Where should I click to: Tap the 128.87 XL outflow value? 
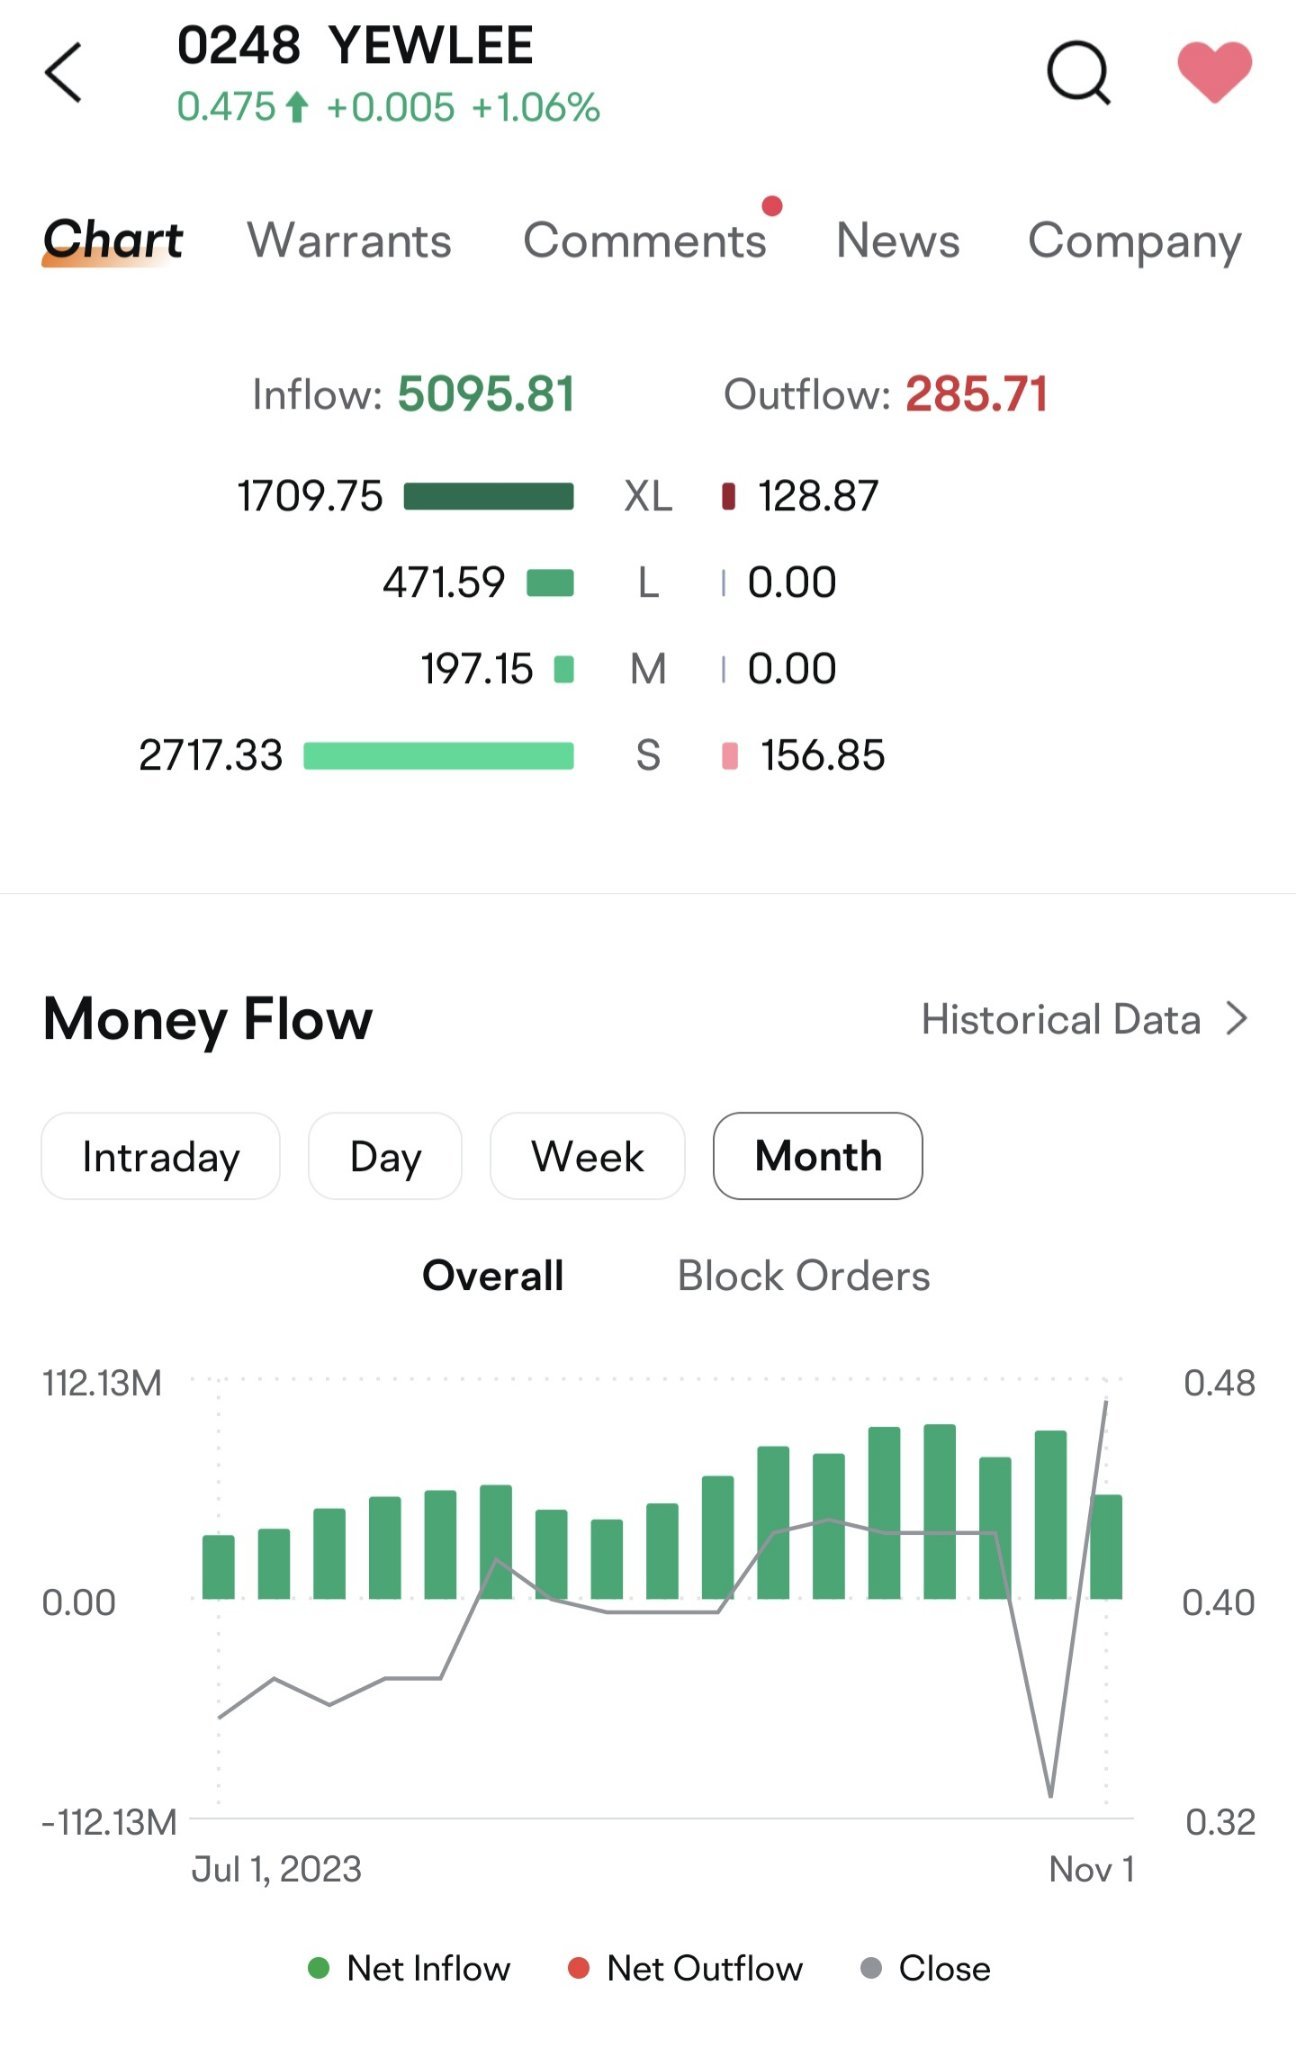[x=818, y=496]
